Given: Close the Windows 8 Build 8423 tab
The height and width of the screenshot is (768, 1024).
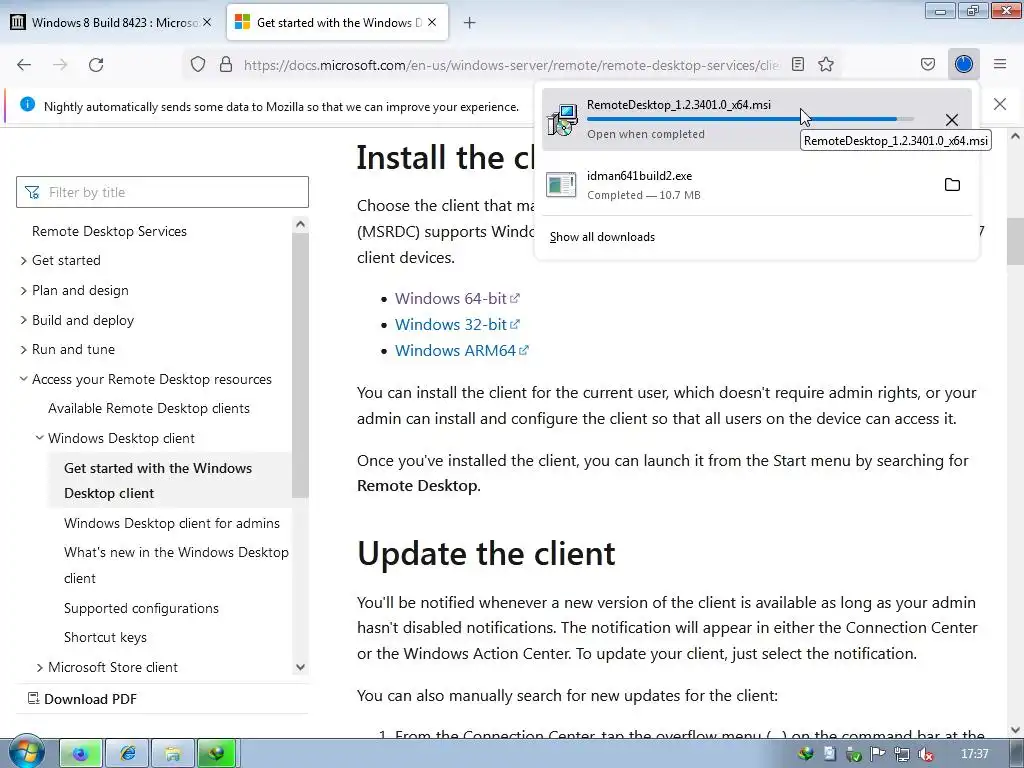Looking at the screenshot, I should [207, 22].
